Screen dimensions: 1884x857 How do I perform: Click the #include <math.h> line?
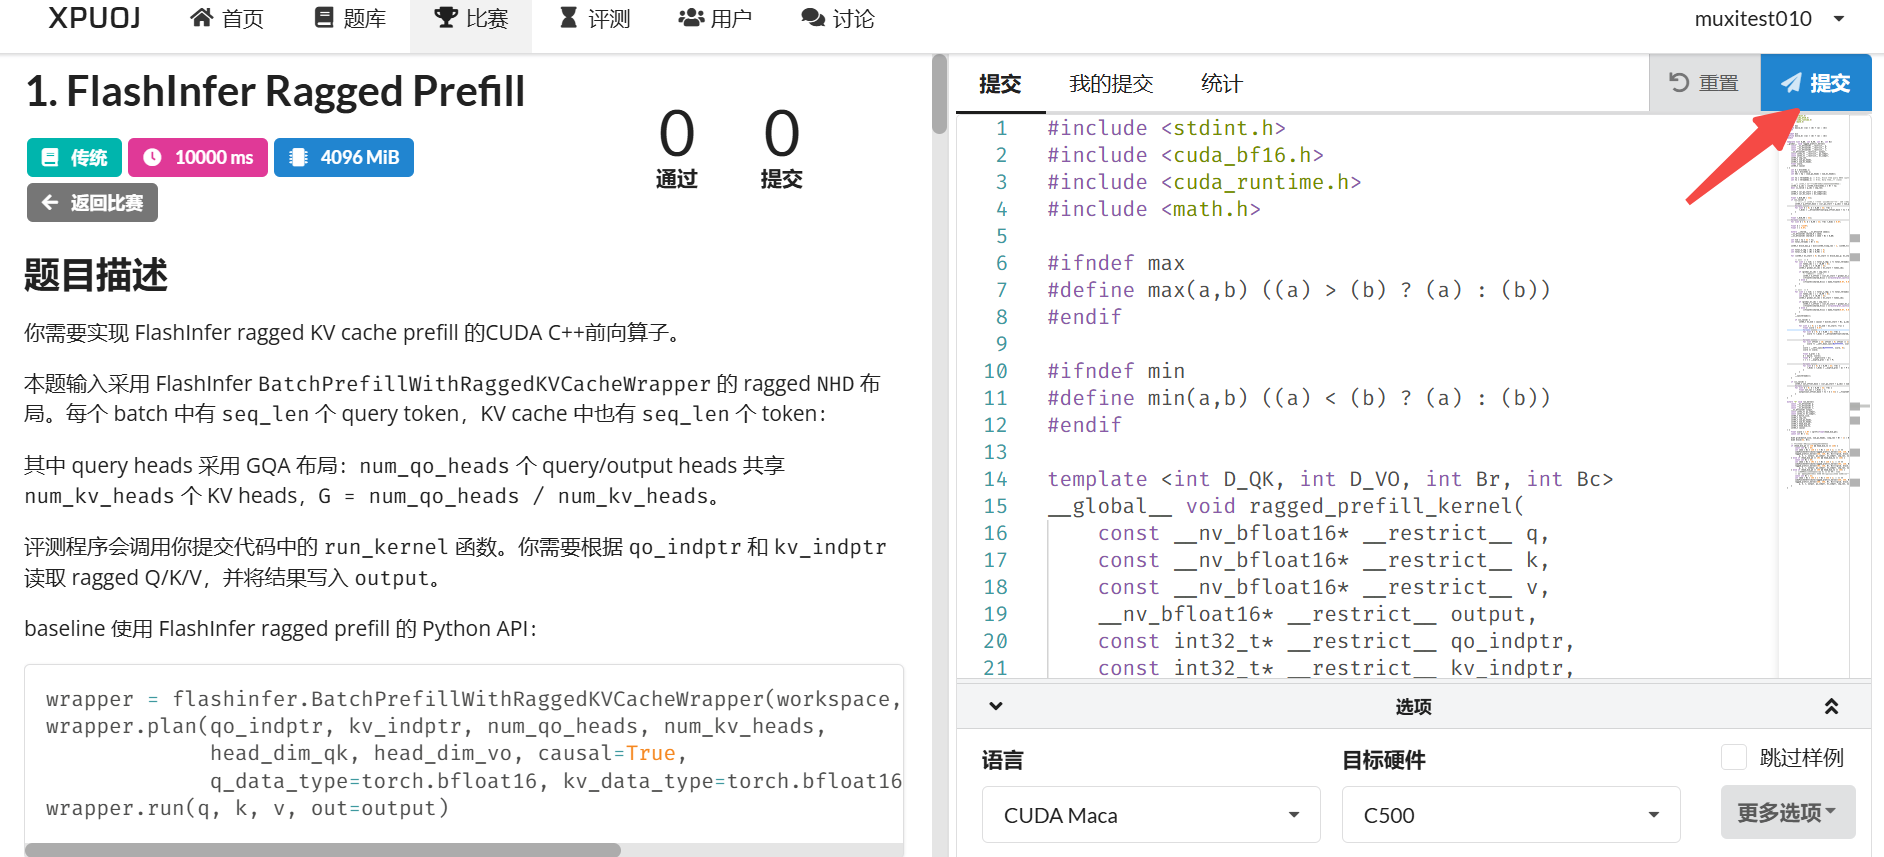pyautogui.click(x=1153, y=209)
